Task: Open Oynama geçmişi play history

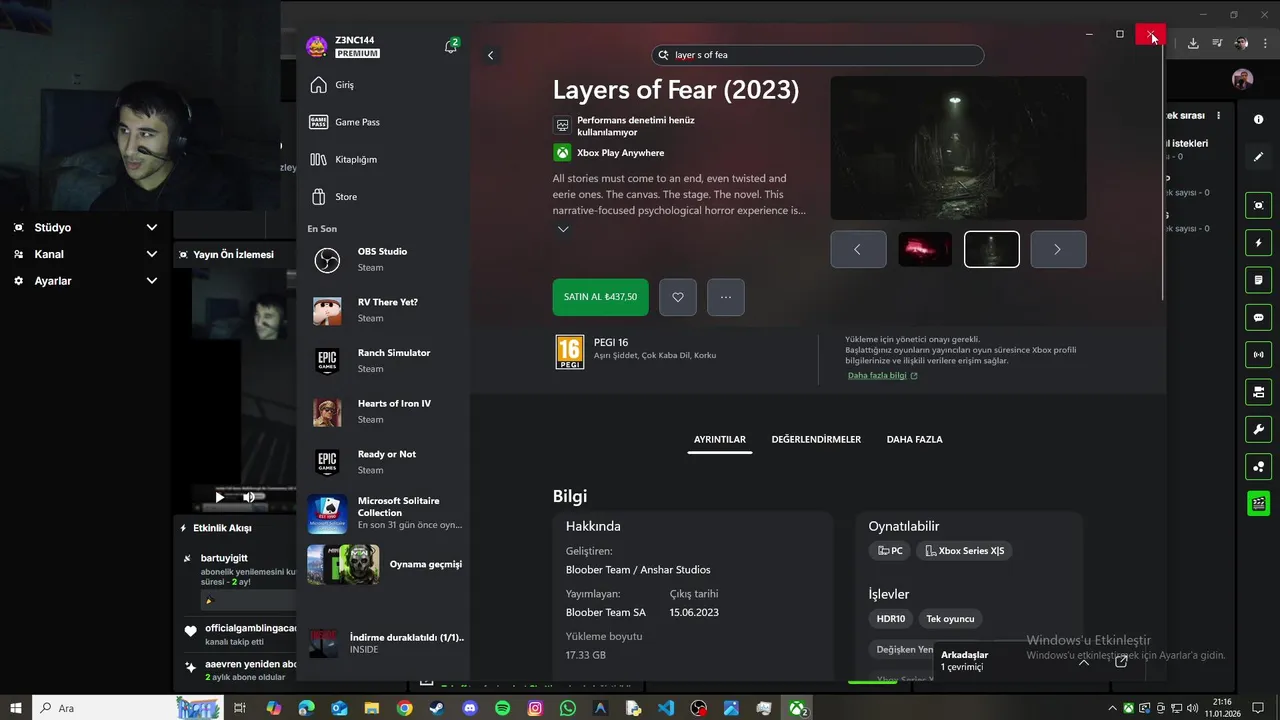Action: (x=383, y=564)
